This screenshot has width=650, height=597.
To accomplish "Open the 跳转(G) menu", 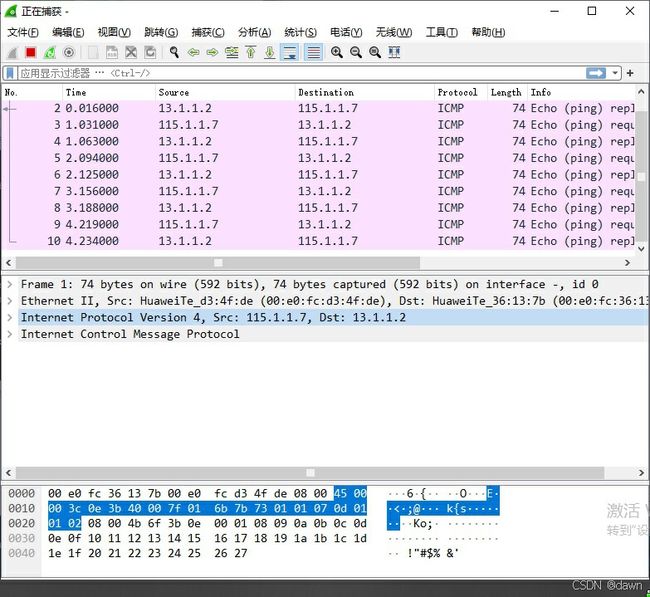I will pos(161,32).
